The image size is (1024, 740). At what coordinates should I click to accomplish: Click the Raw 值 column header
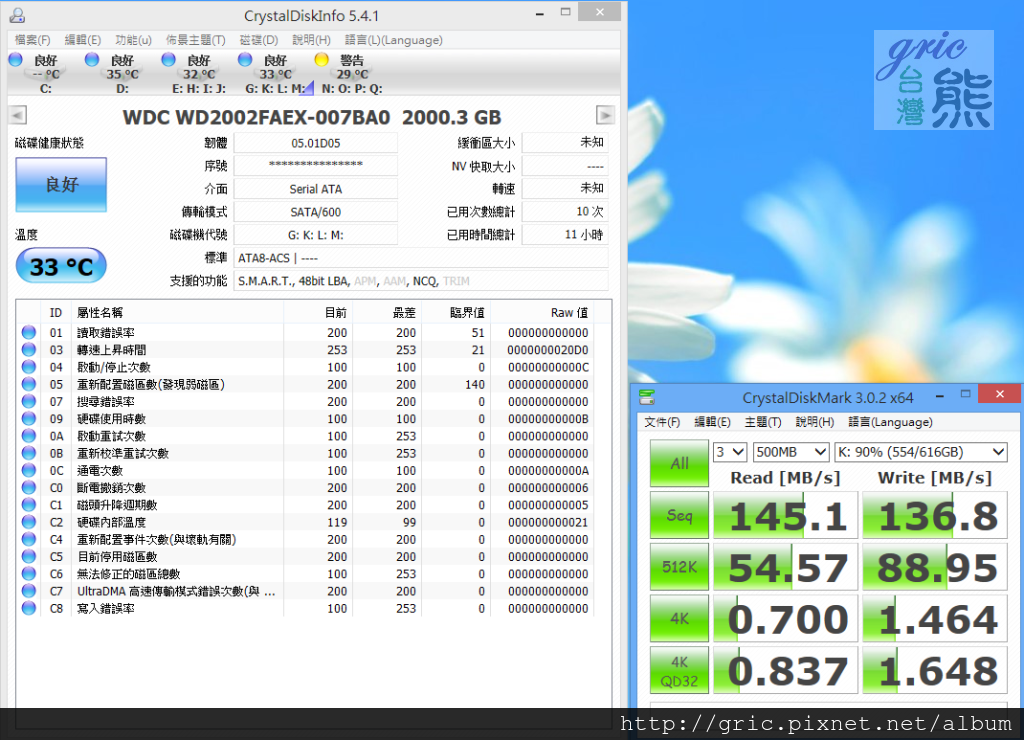point(569,313)
